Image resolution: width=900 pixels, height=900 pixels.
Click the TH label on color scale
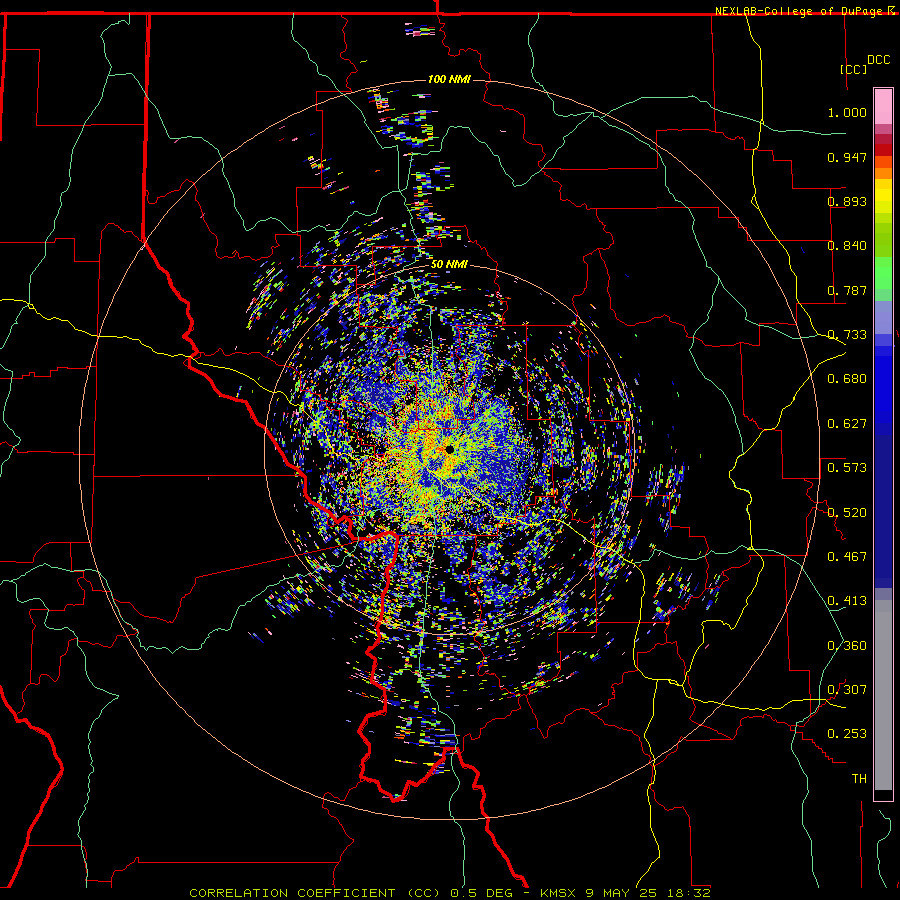click(x=859, y=779)
